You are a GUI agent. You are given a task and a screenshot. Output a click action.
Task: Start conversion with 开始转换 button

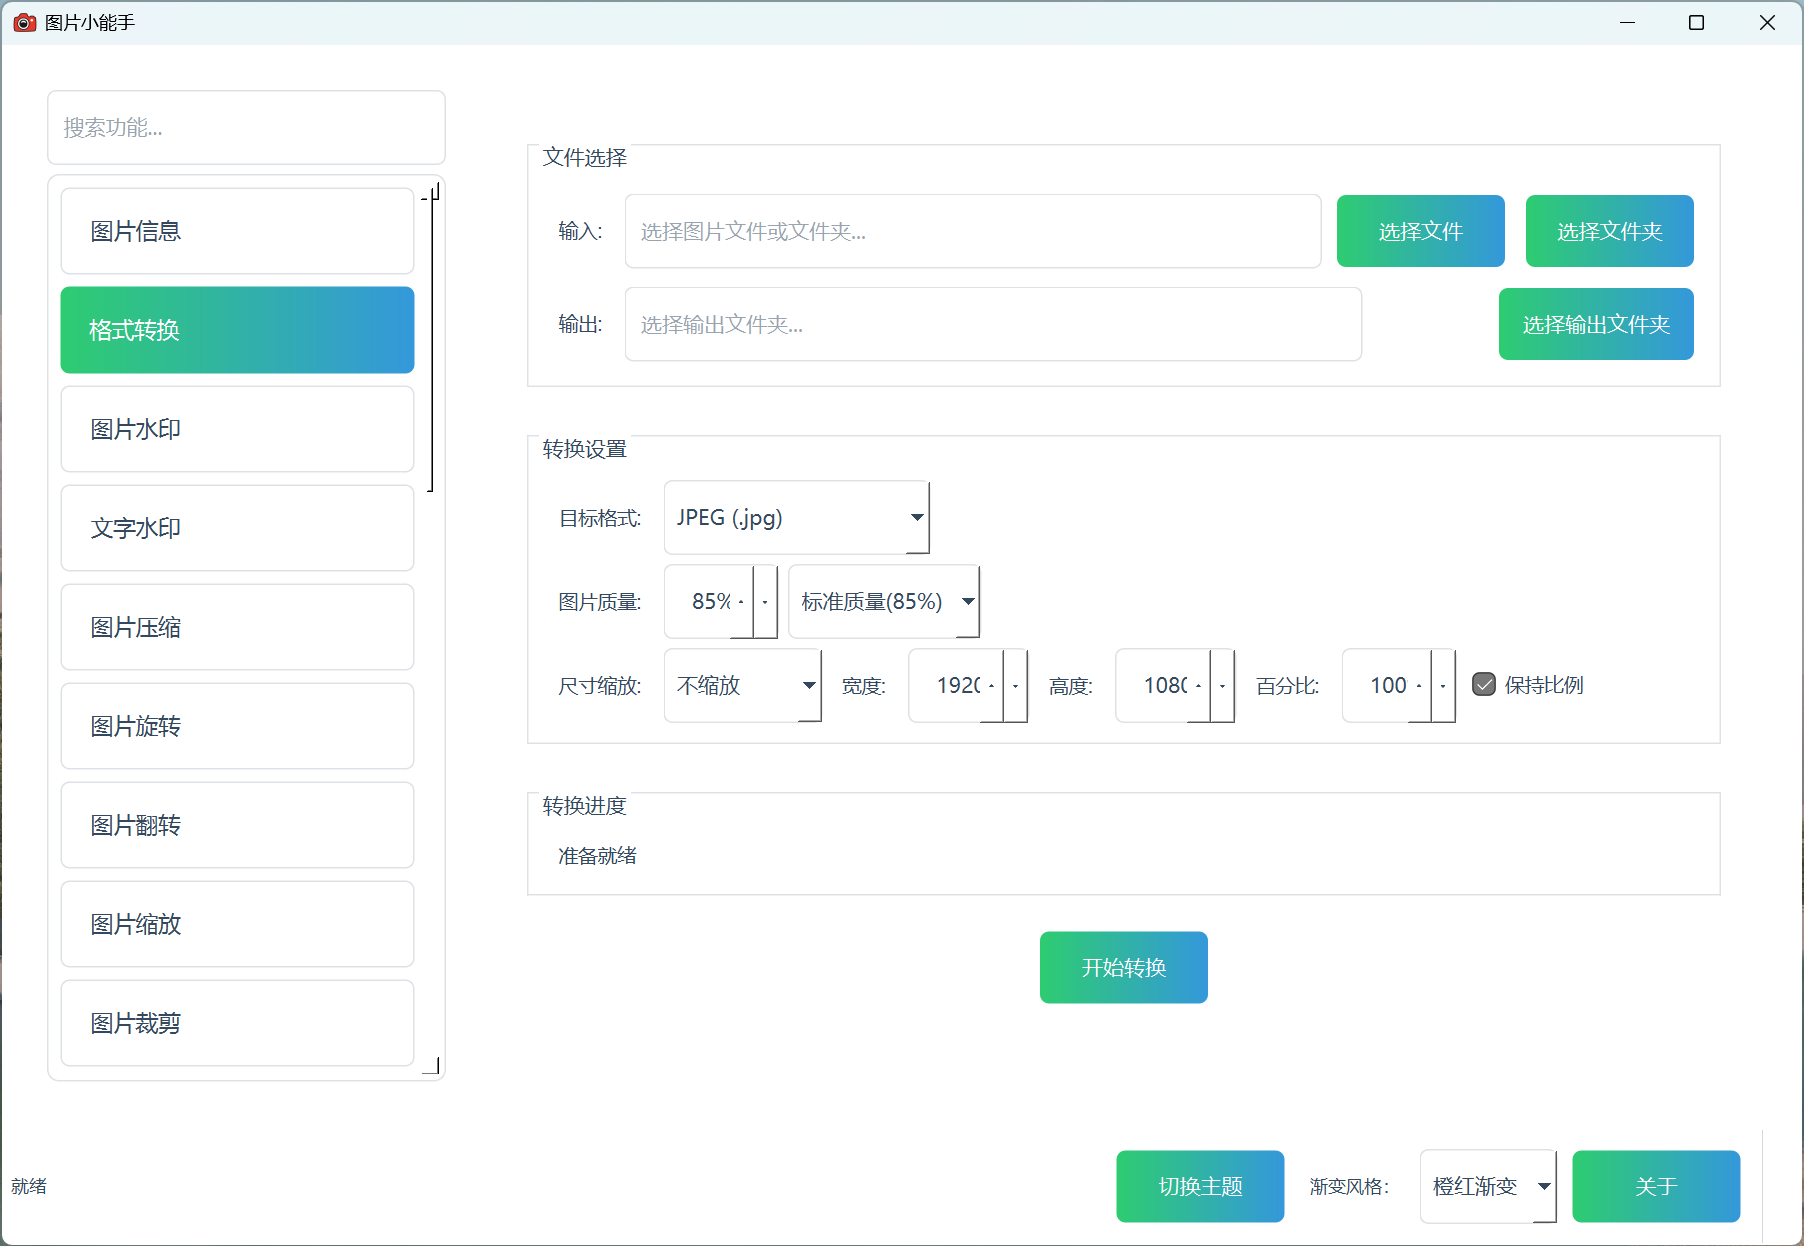click(1123, 968)
